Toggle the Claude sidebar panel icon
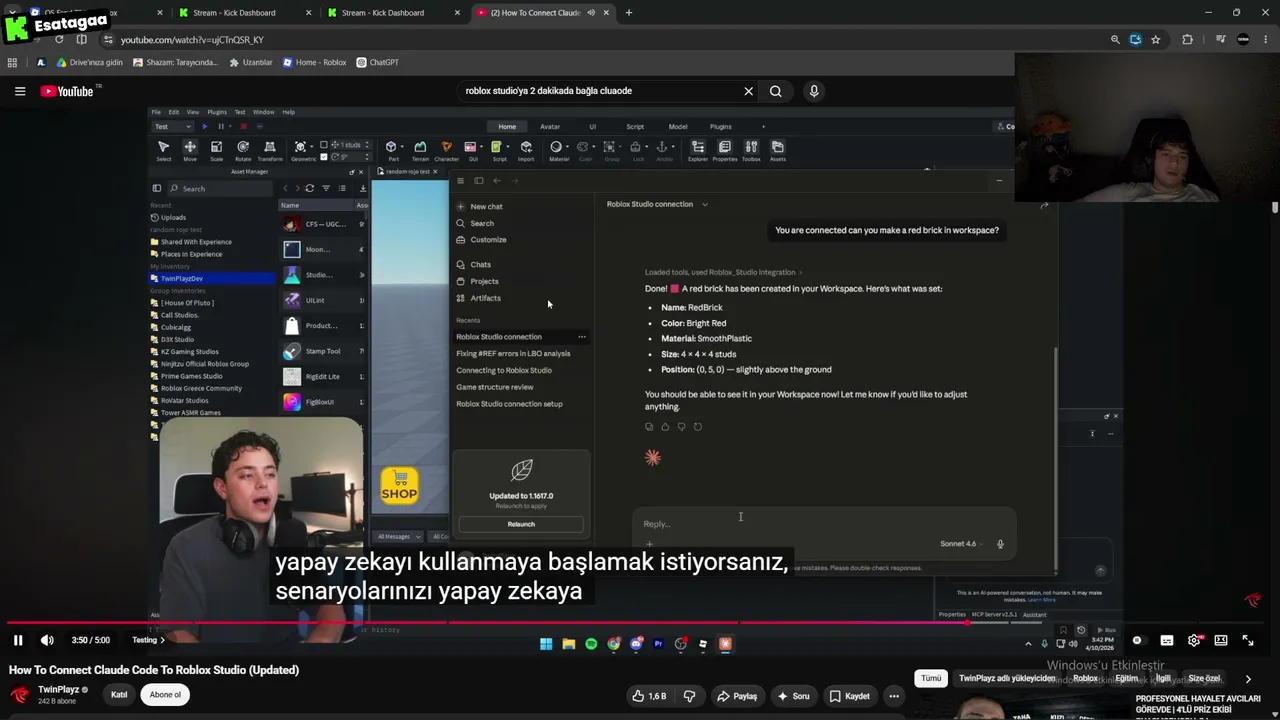Image resolution: width=1280 pixels, height=720 pixels. click(479, 181)
